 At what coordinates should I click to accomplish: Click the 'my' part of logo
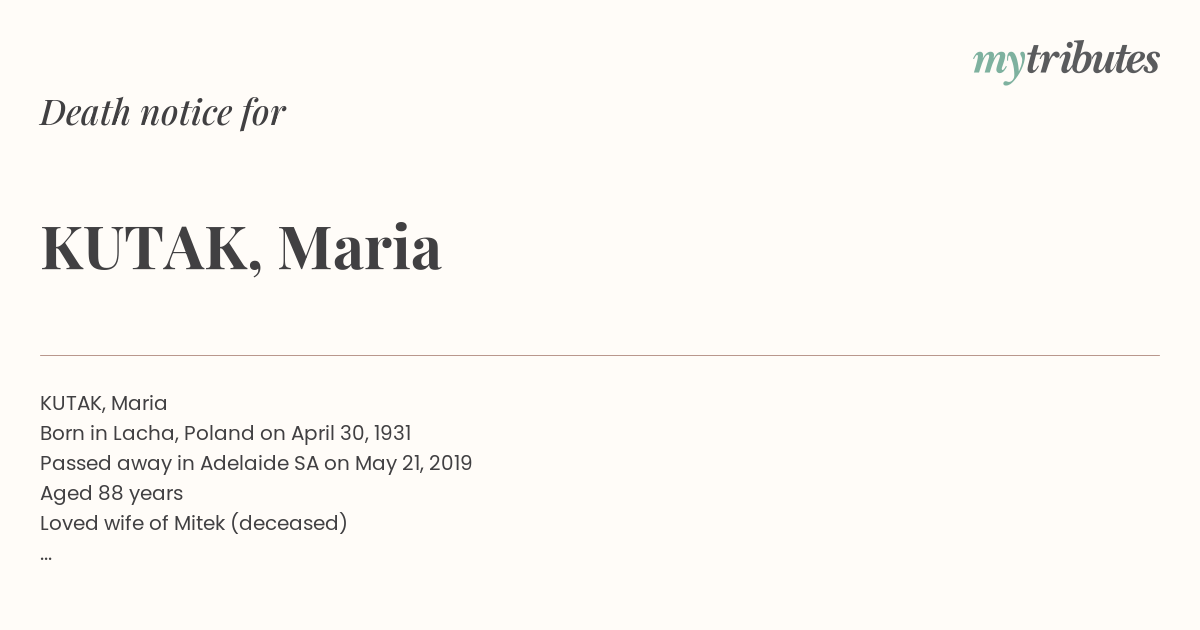[x=999, y=64]
